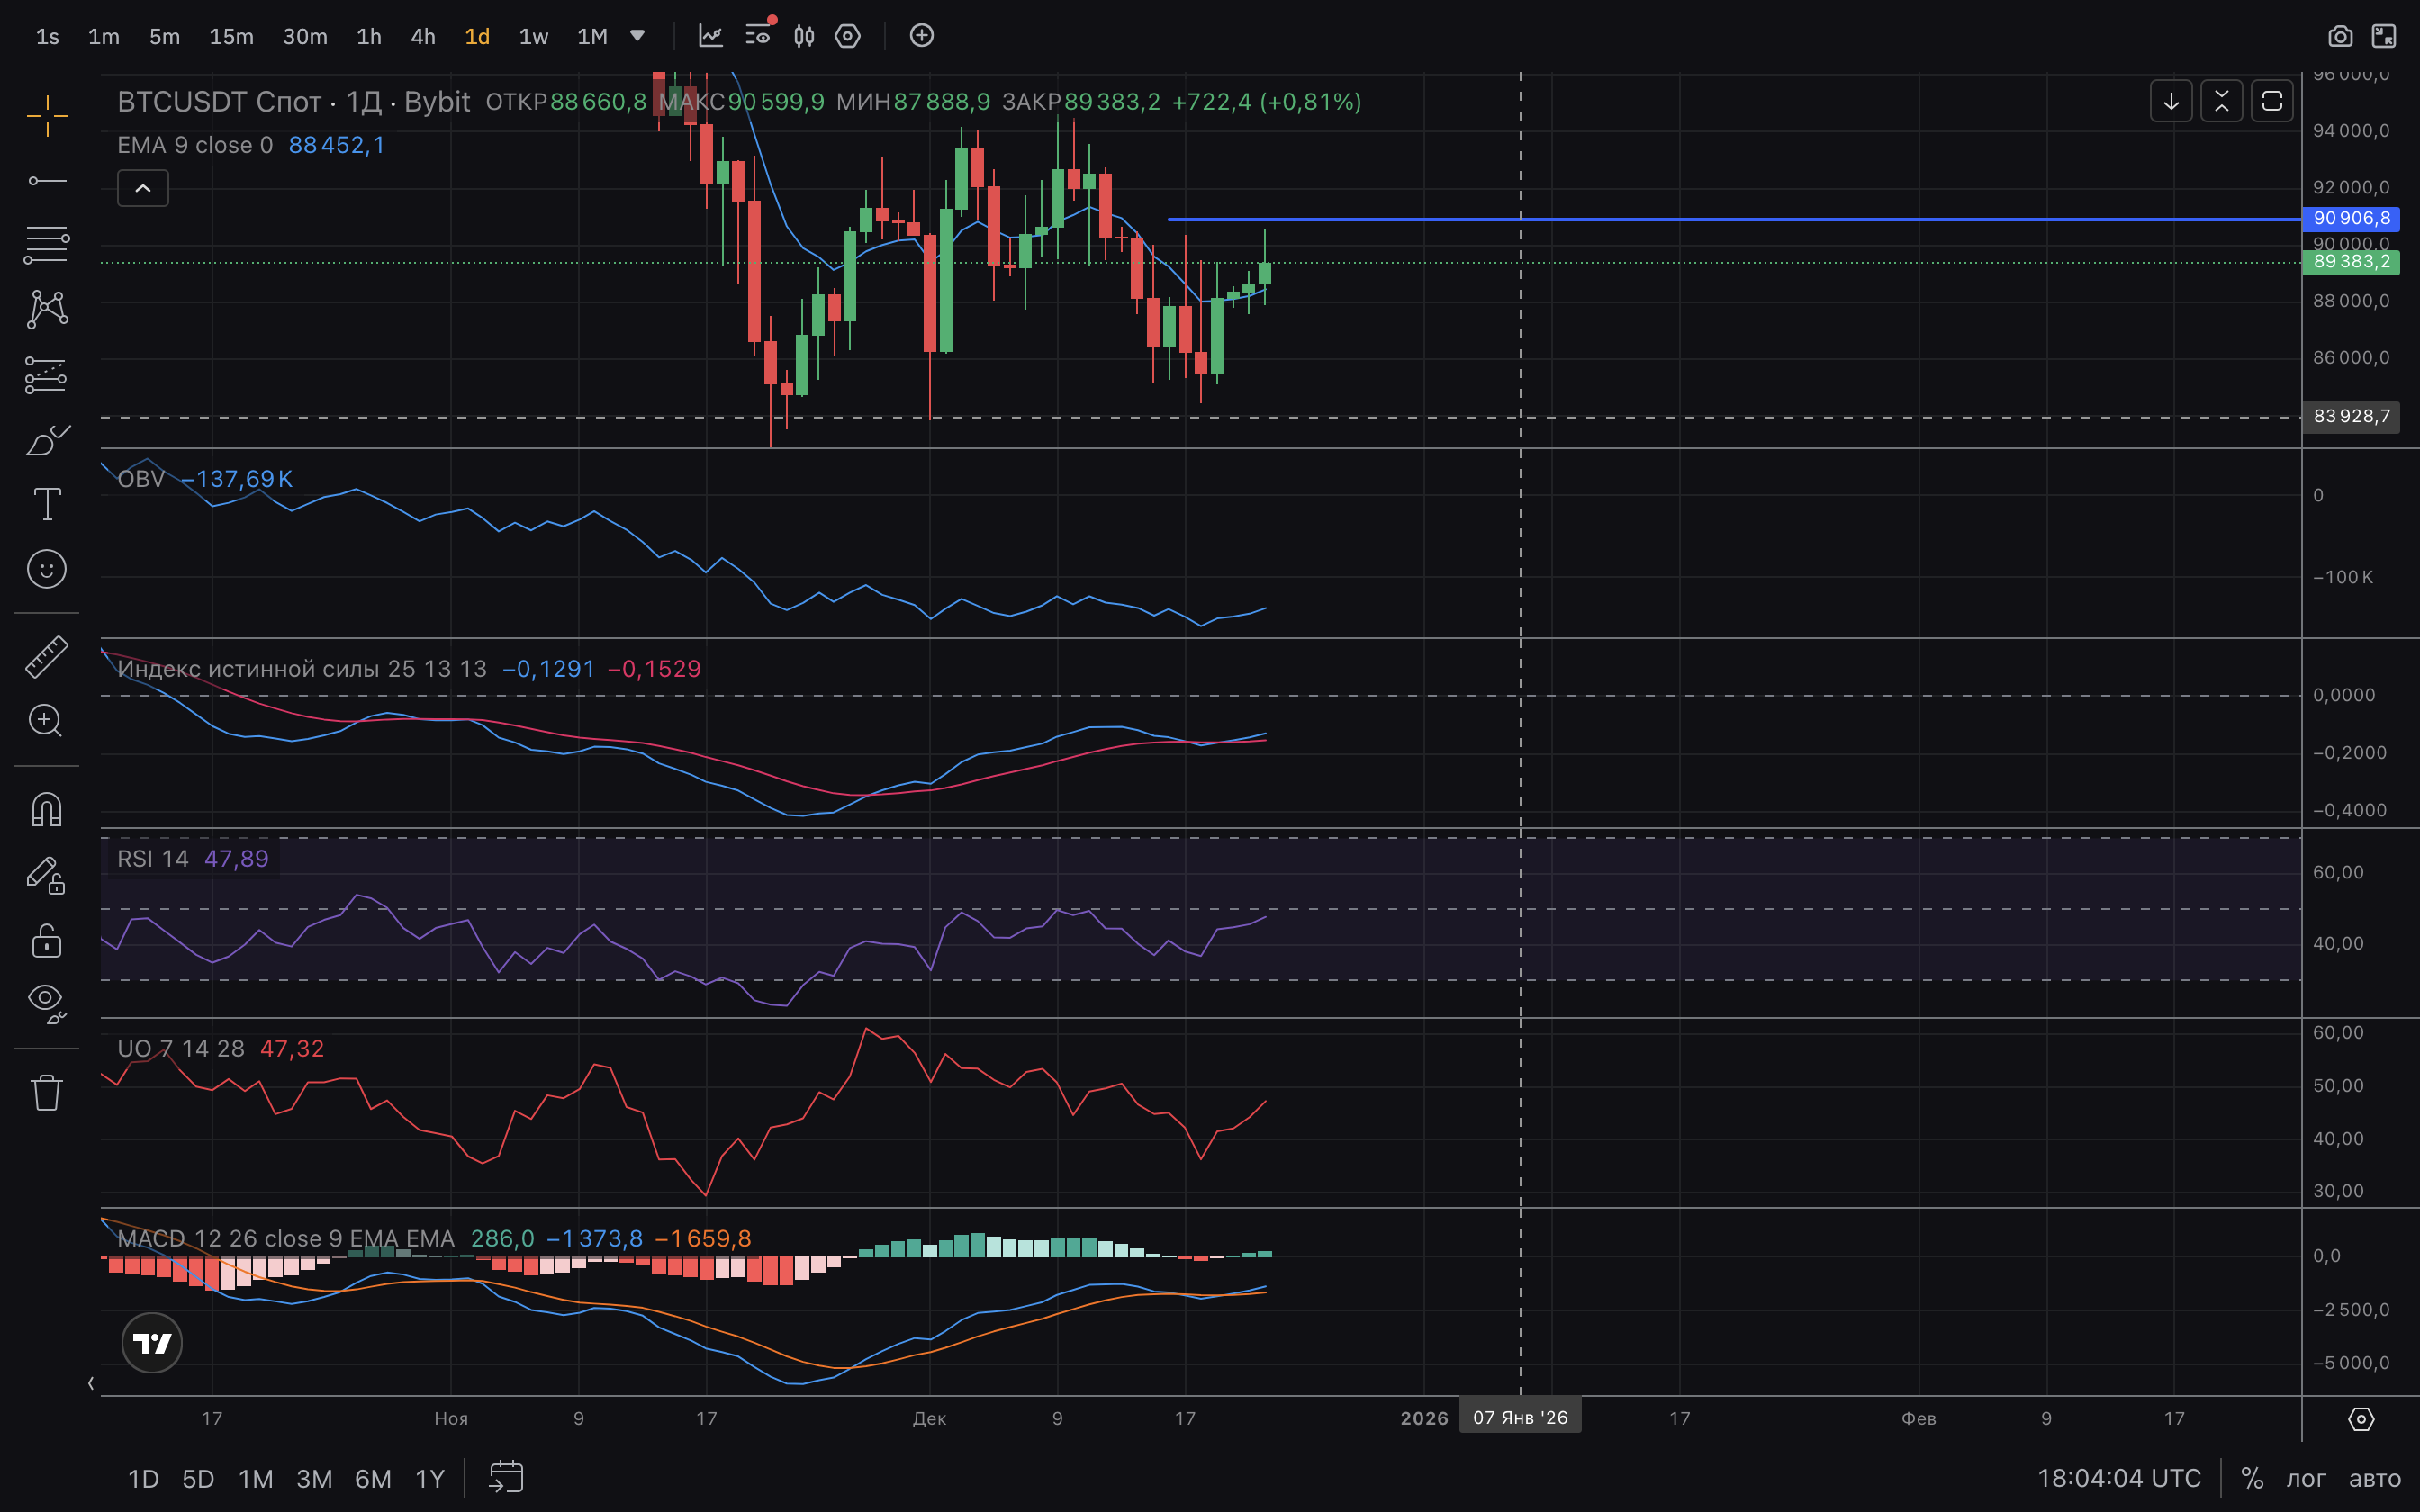Switch to the 4h timeframe

pyautogui.click(x=423, y=37)
